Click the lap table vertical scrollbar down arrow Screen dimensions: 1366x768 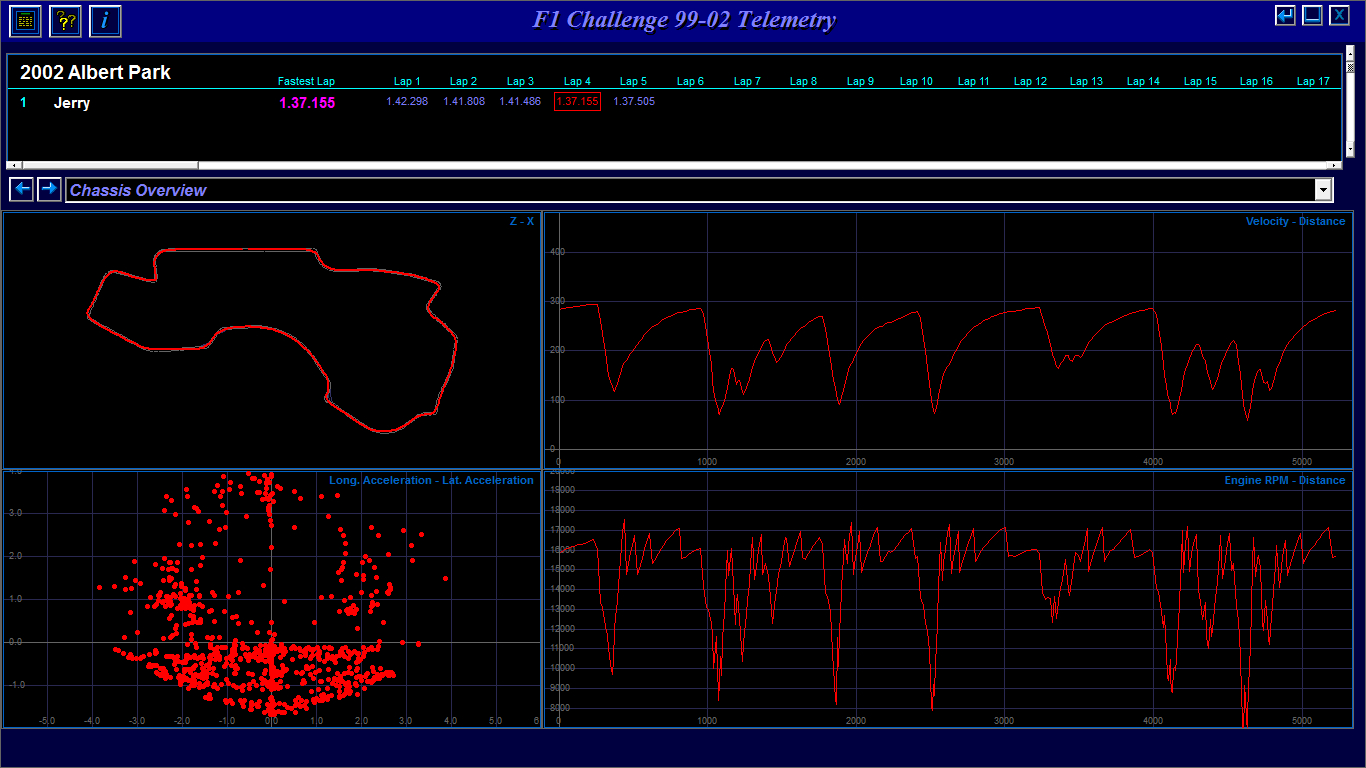click(x=1350, y=148)
